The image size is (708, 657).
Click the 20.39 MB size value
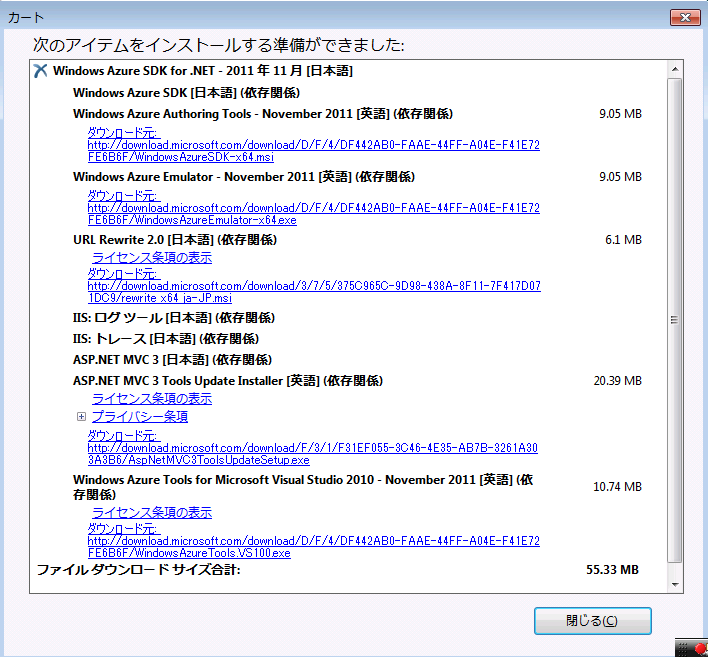pyautogui.click(x=617, y=381)
